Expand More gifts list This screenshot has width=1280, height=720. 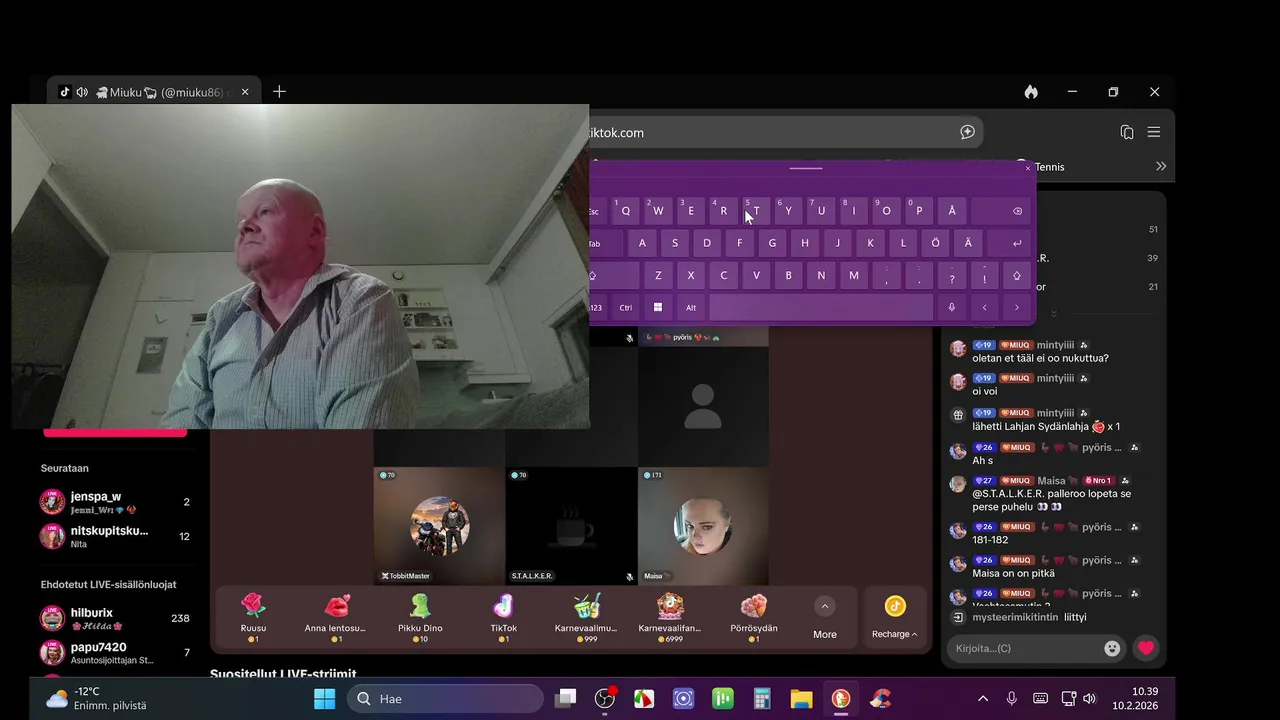[825, 617]
